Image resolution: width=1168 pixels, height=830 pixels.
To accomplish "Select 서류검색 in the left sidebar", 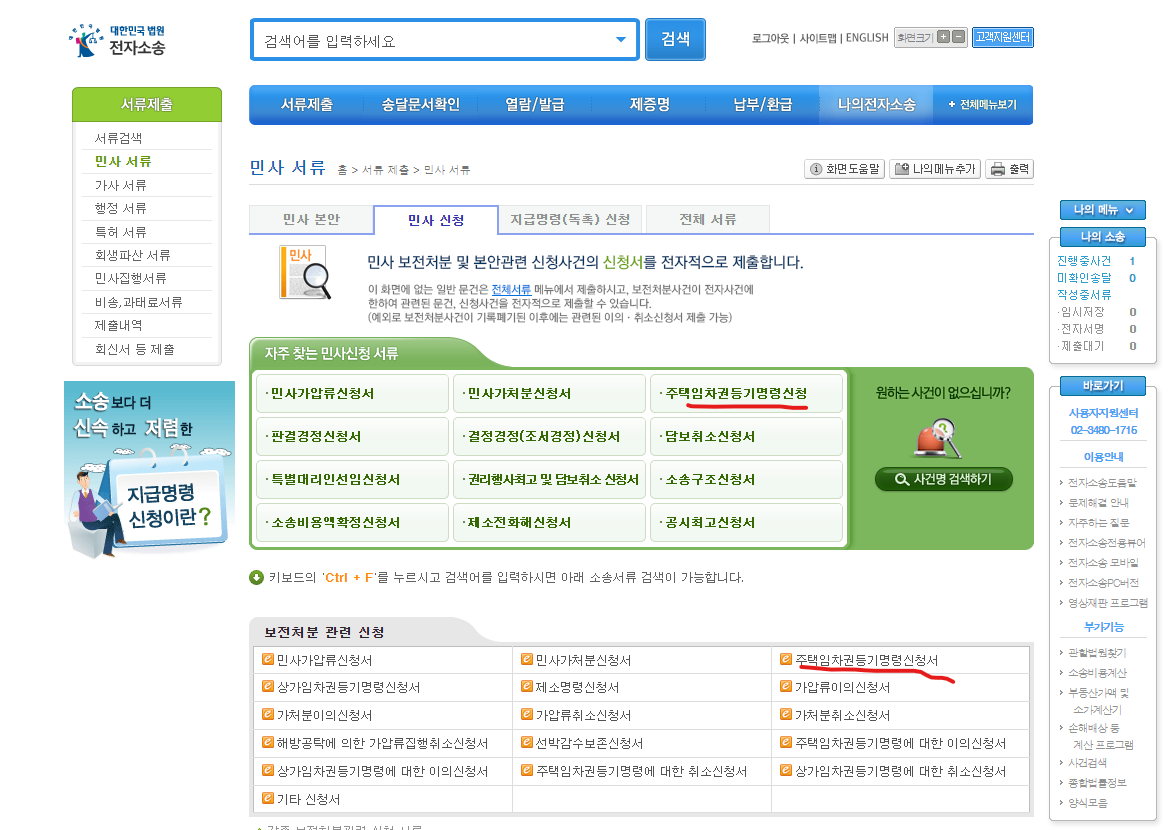I will click(x=118, y=138).
